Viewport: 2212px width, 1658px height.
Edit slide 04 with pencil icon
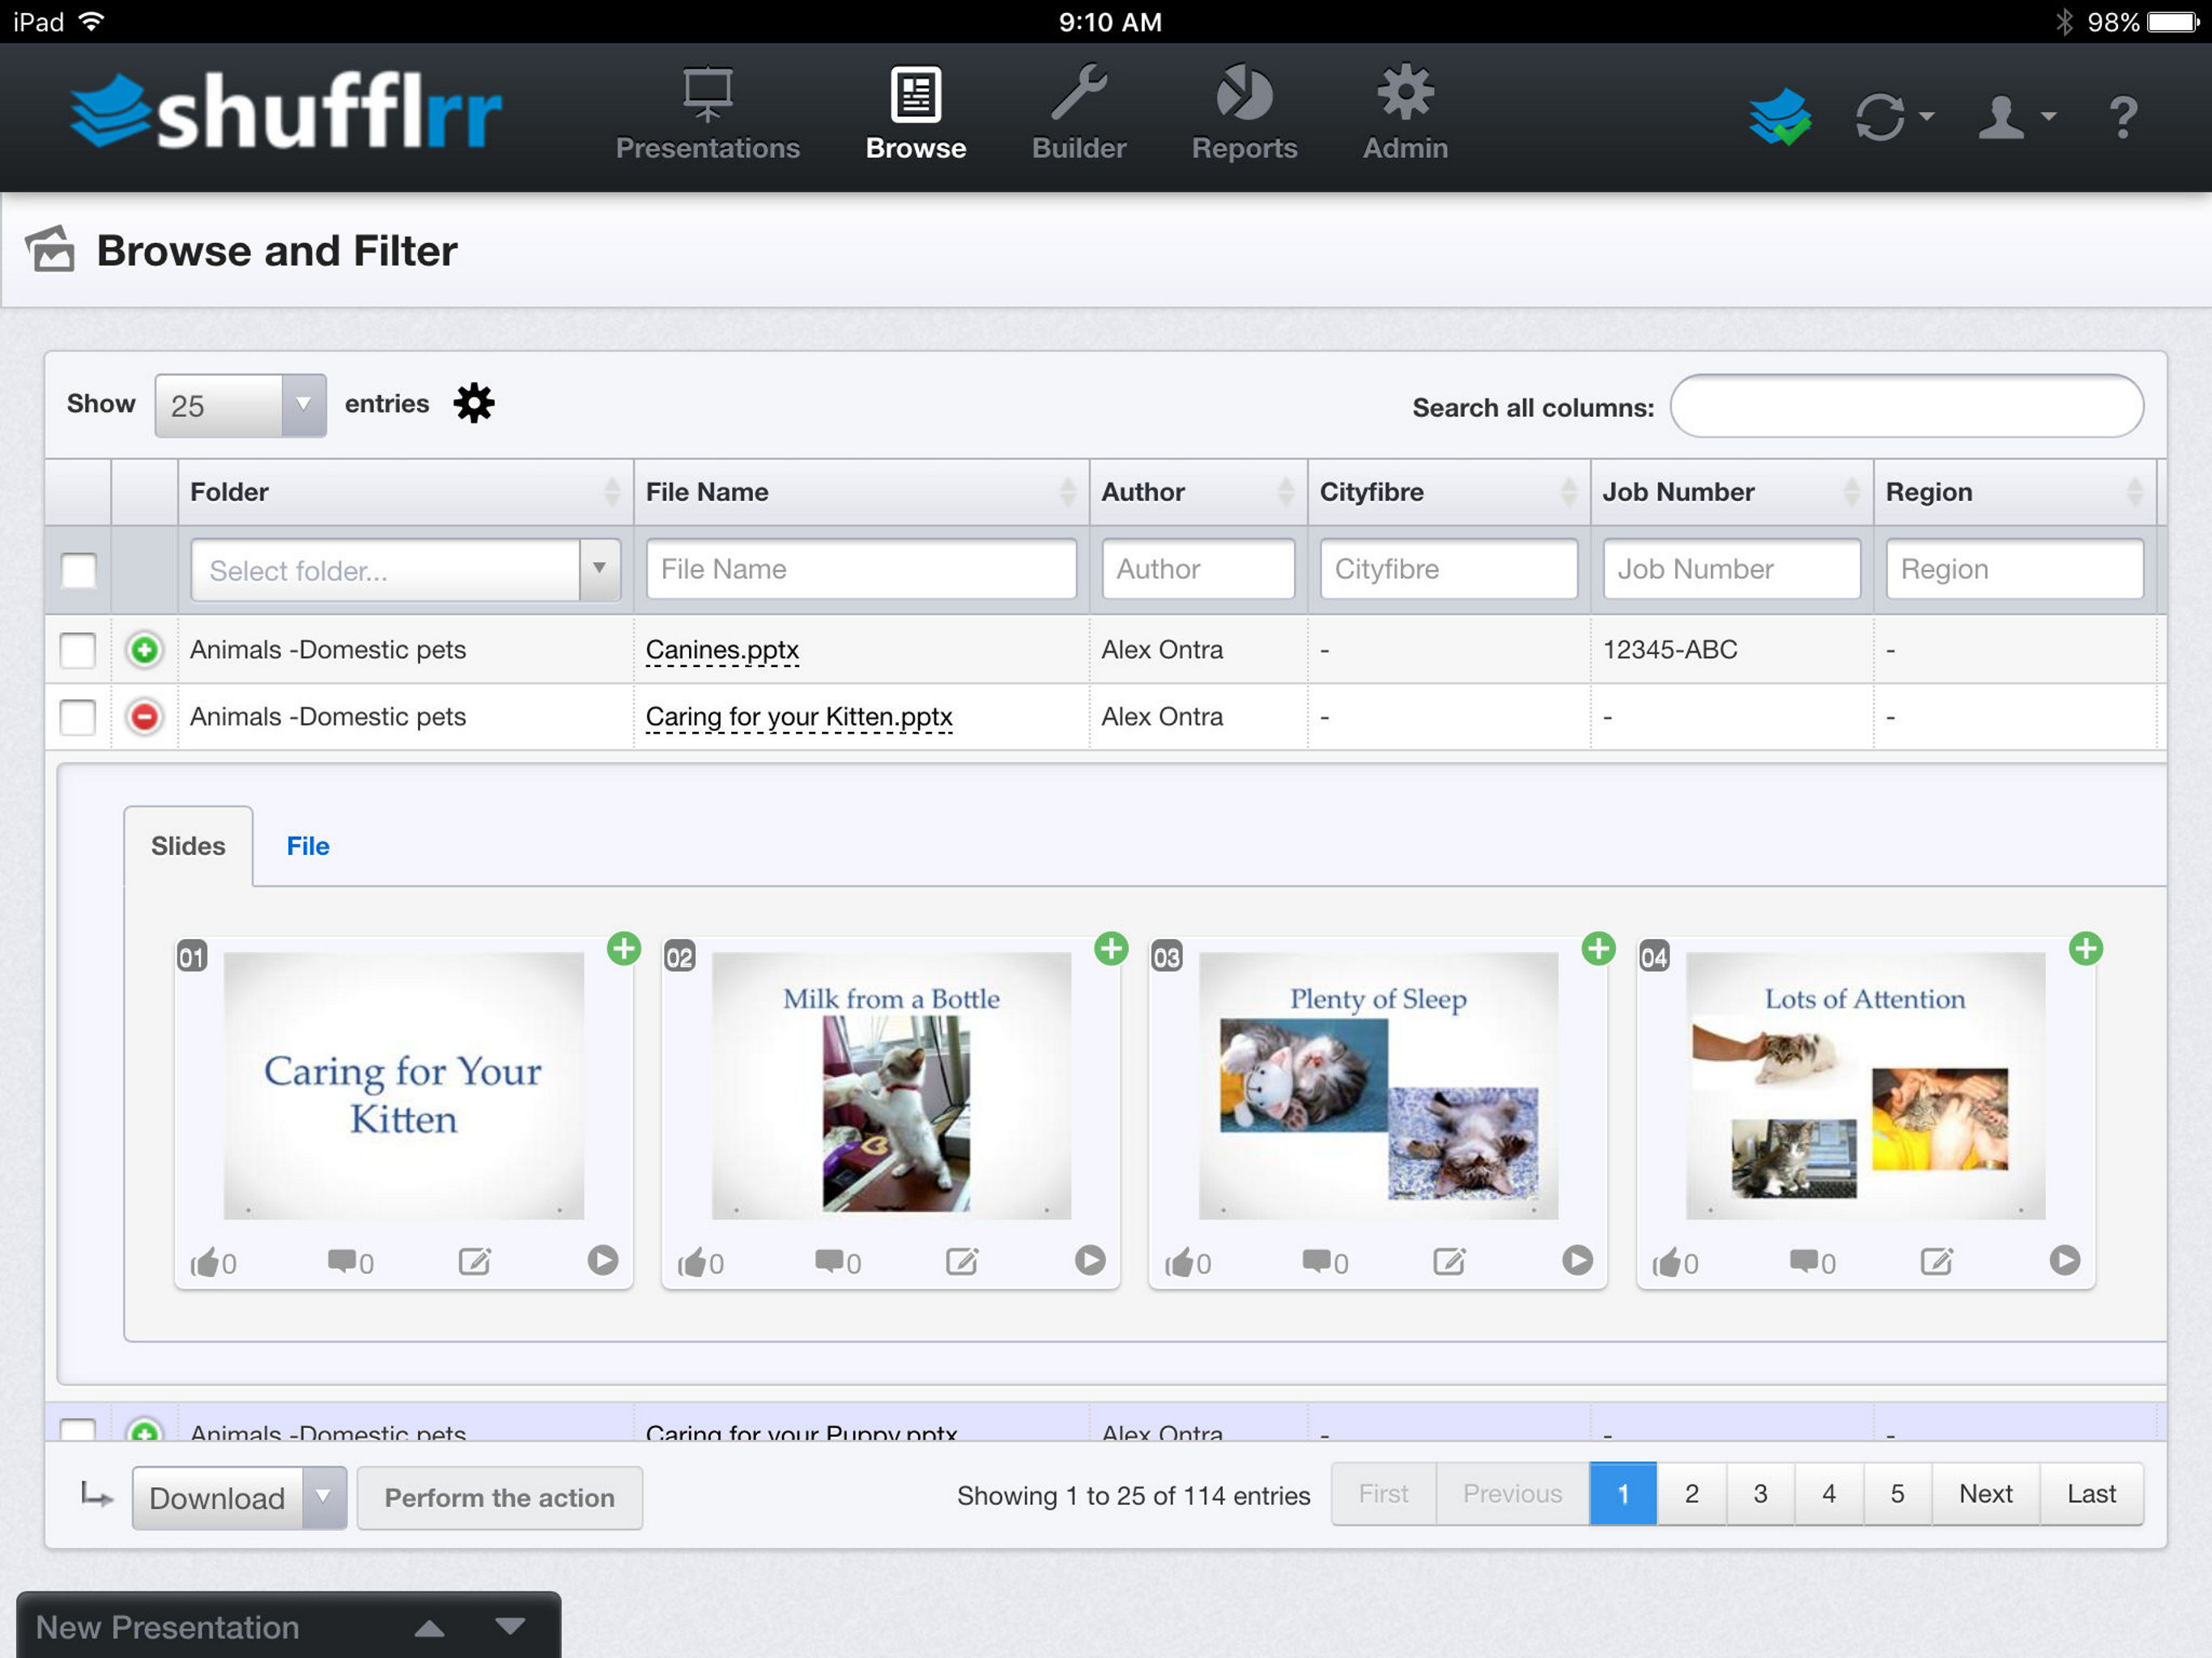click(x=1937, y=1261)
